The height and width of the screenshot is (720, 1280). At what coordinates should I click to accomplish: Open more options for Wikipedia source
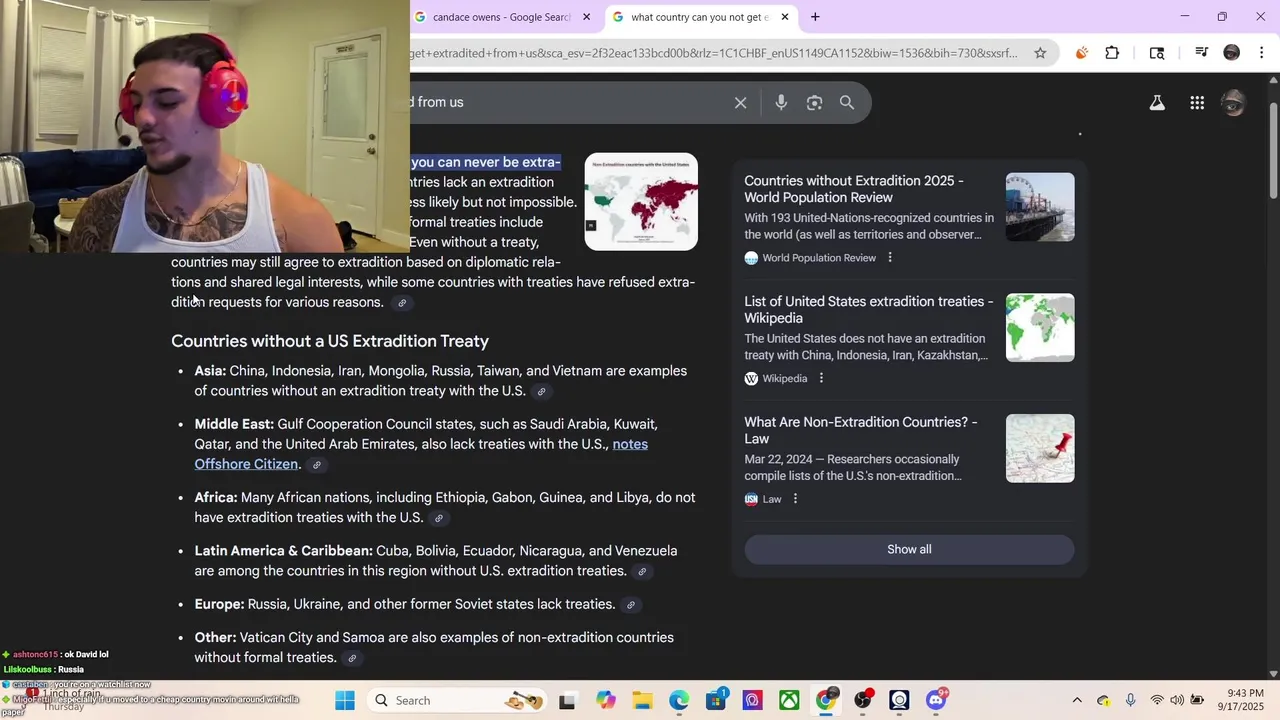tap(821, 378)
